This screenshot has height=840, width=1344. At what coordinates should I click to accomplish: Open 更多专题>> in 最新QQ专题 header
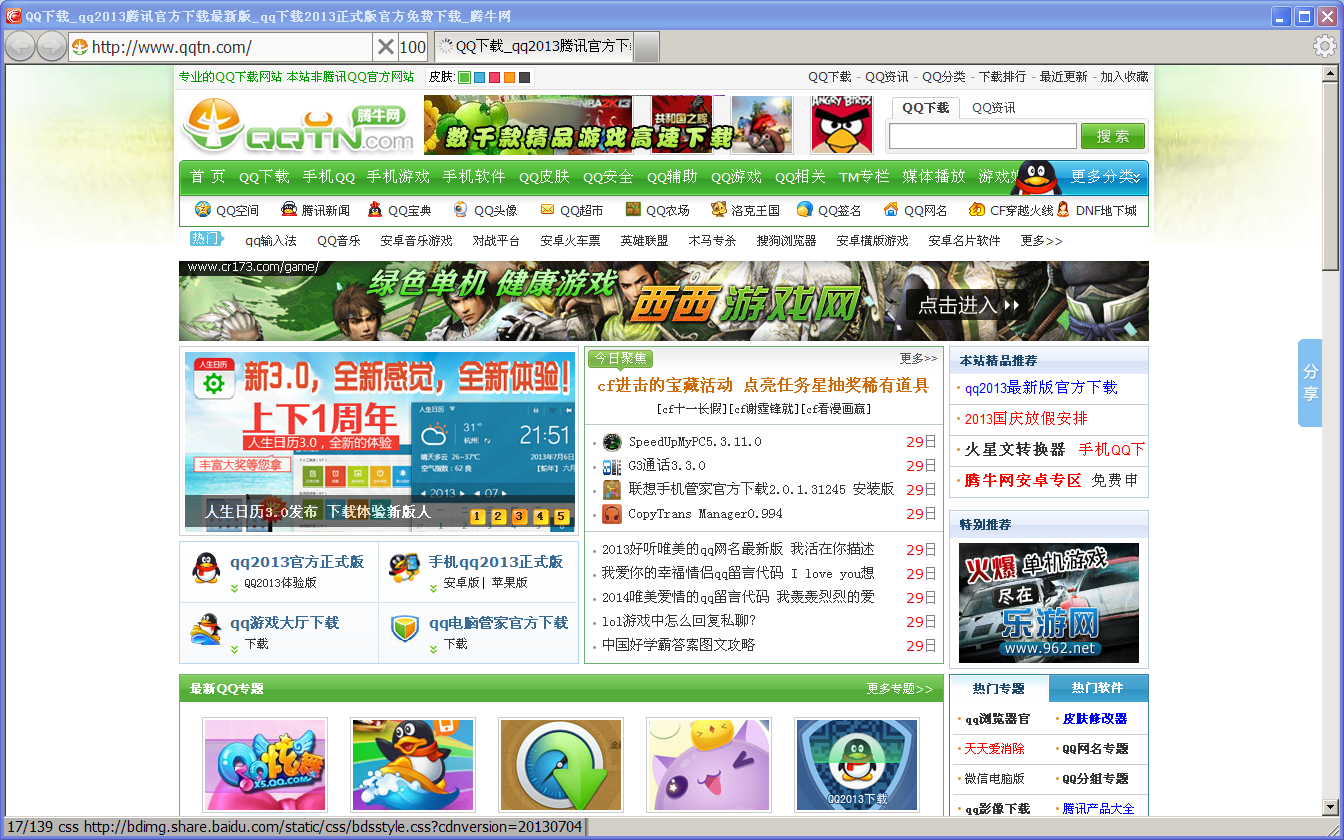tap(899, 689)
